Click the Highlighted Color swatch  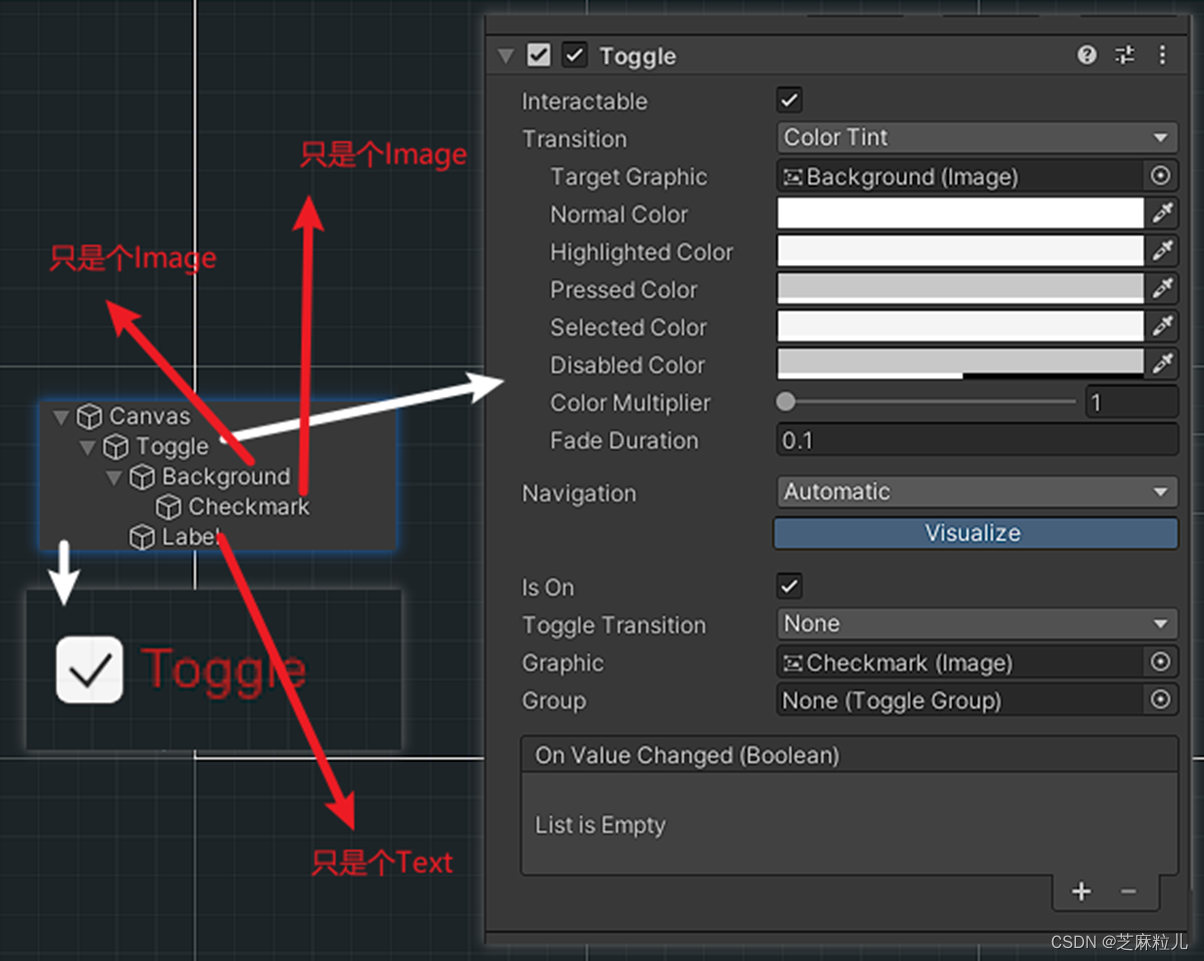(x=960, y=251)
